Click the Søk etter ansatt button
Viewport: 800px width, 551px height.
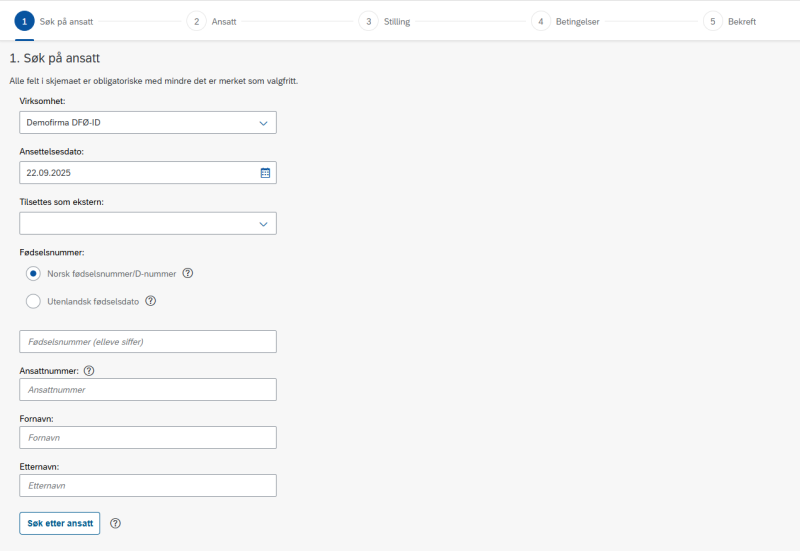(x=60, y=523)
